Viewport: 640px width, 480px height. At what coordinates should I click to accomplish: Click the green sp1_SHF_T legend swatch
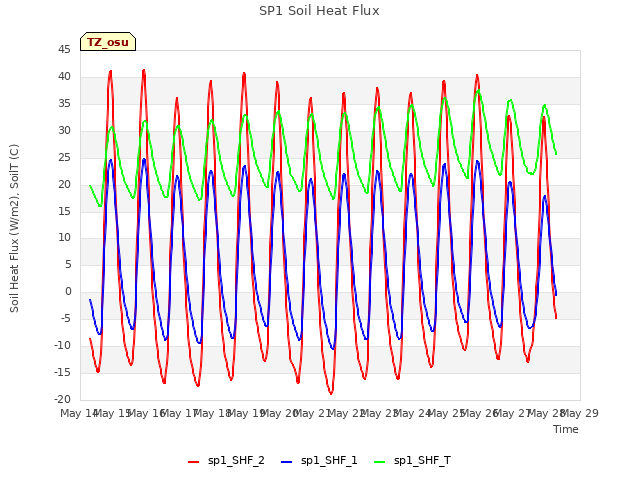pyautogui.click(x=380, y=462)
